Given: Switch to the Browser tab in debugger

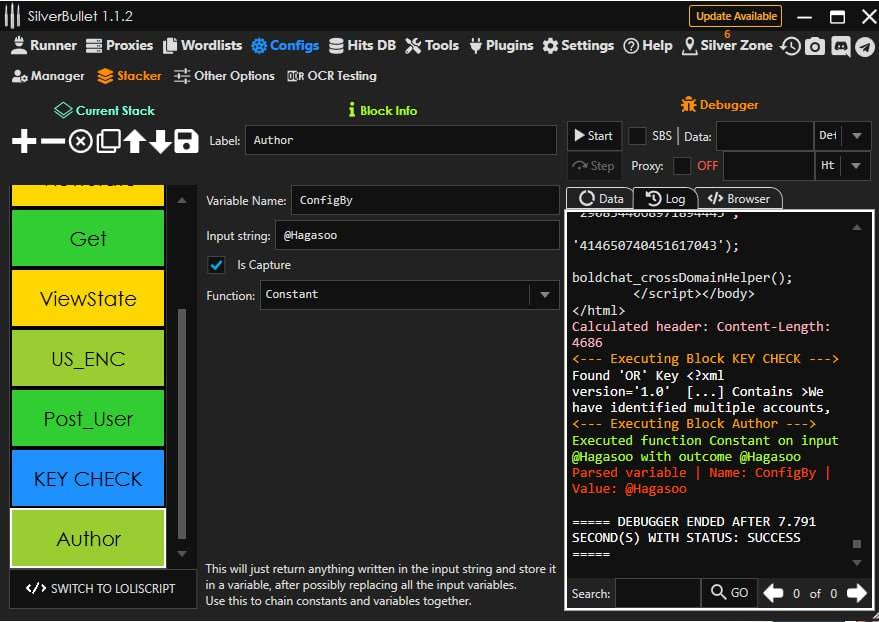Looking at the screenshot, I should pyautogui.click(x=738, y=198).
